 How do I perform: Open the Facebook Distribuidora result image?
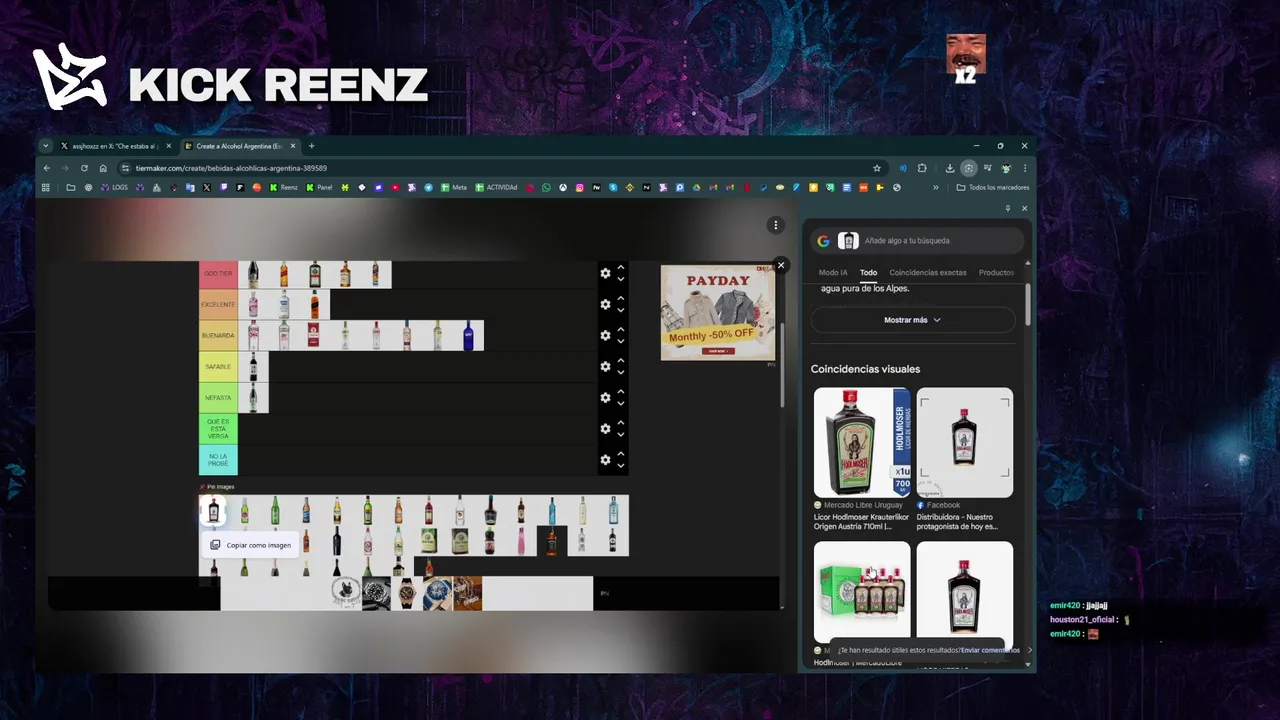[x=965, y=442]
